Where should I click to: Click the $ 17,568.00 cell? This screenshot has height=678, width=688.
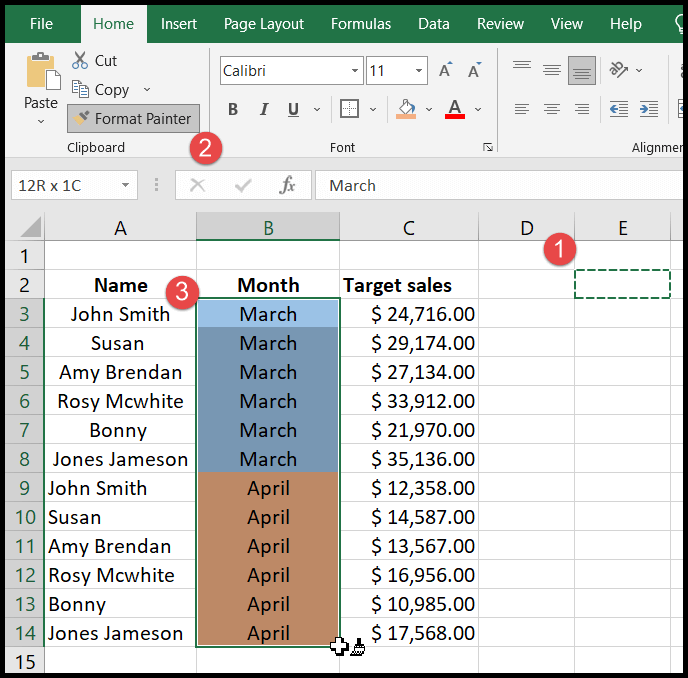coord(409,633)
